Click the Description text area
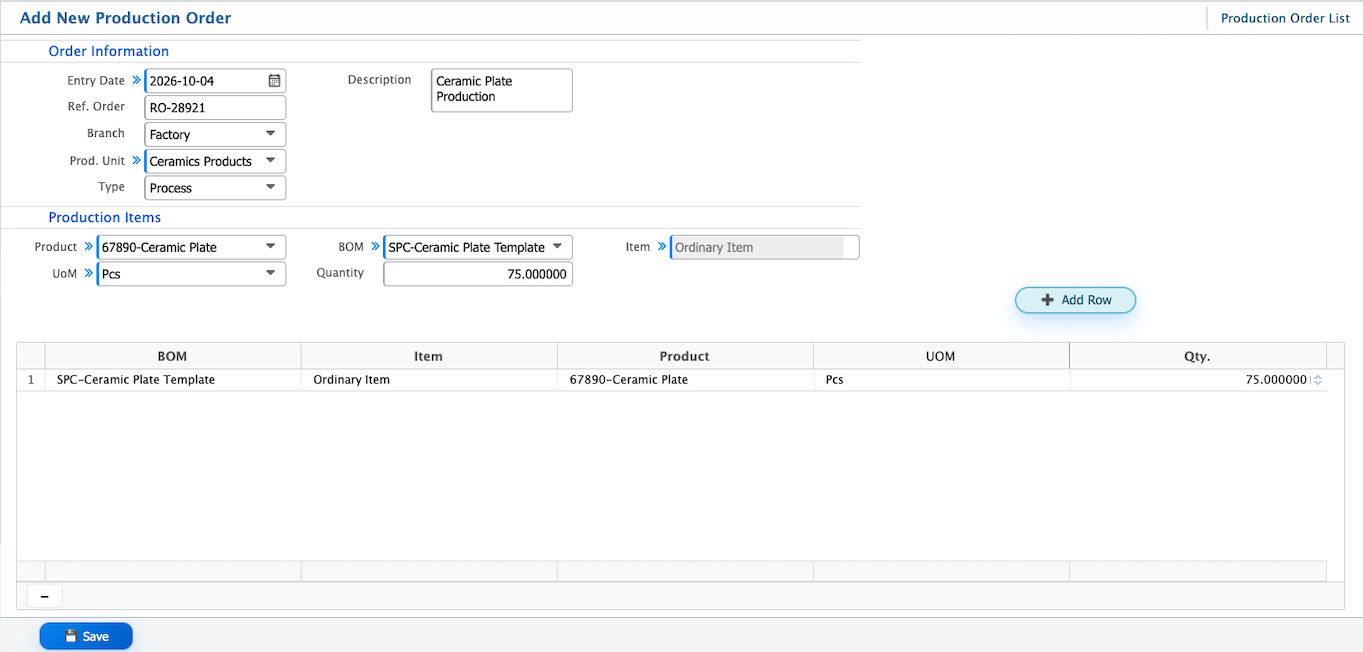The width and height of the screenshot is (1363, 652). tap(502, 90)
